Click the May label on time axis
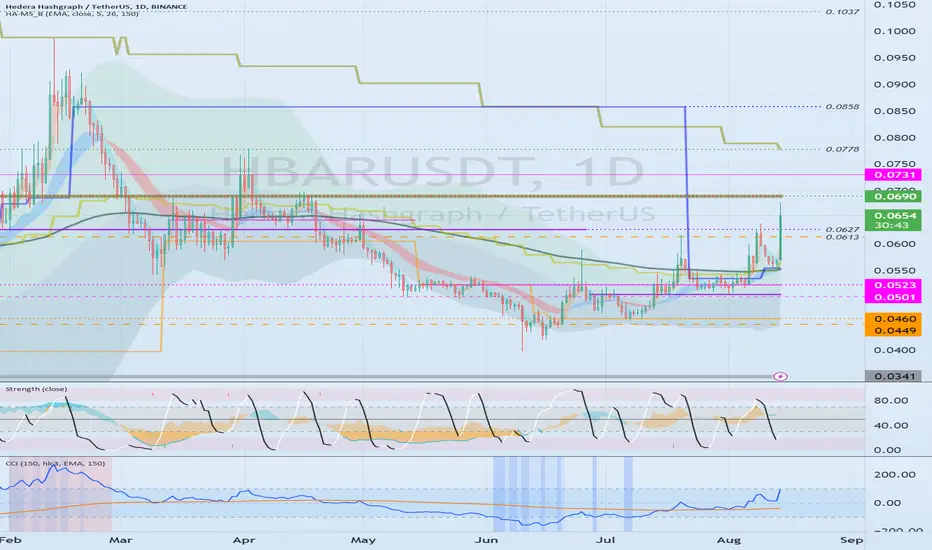 363,540
